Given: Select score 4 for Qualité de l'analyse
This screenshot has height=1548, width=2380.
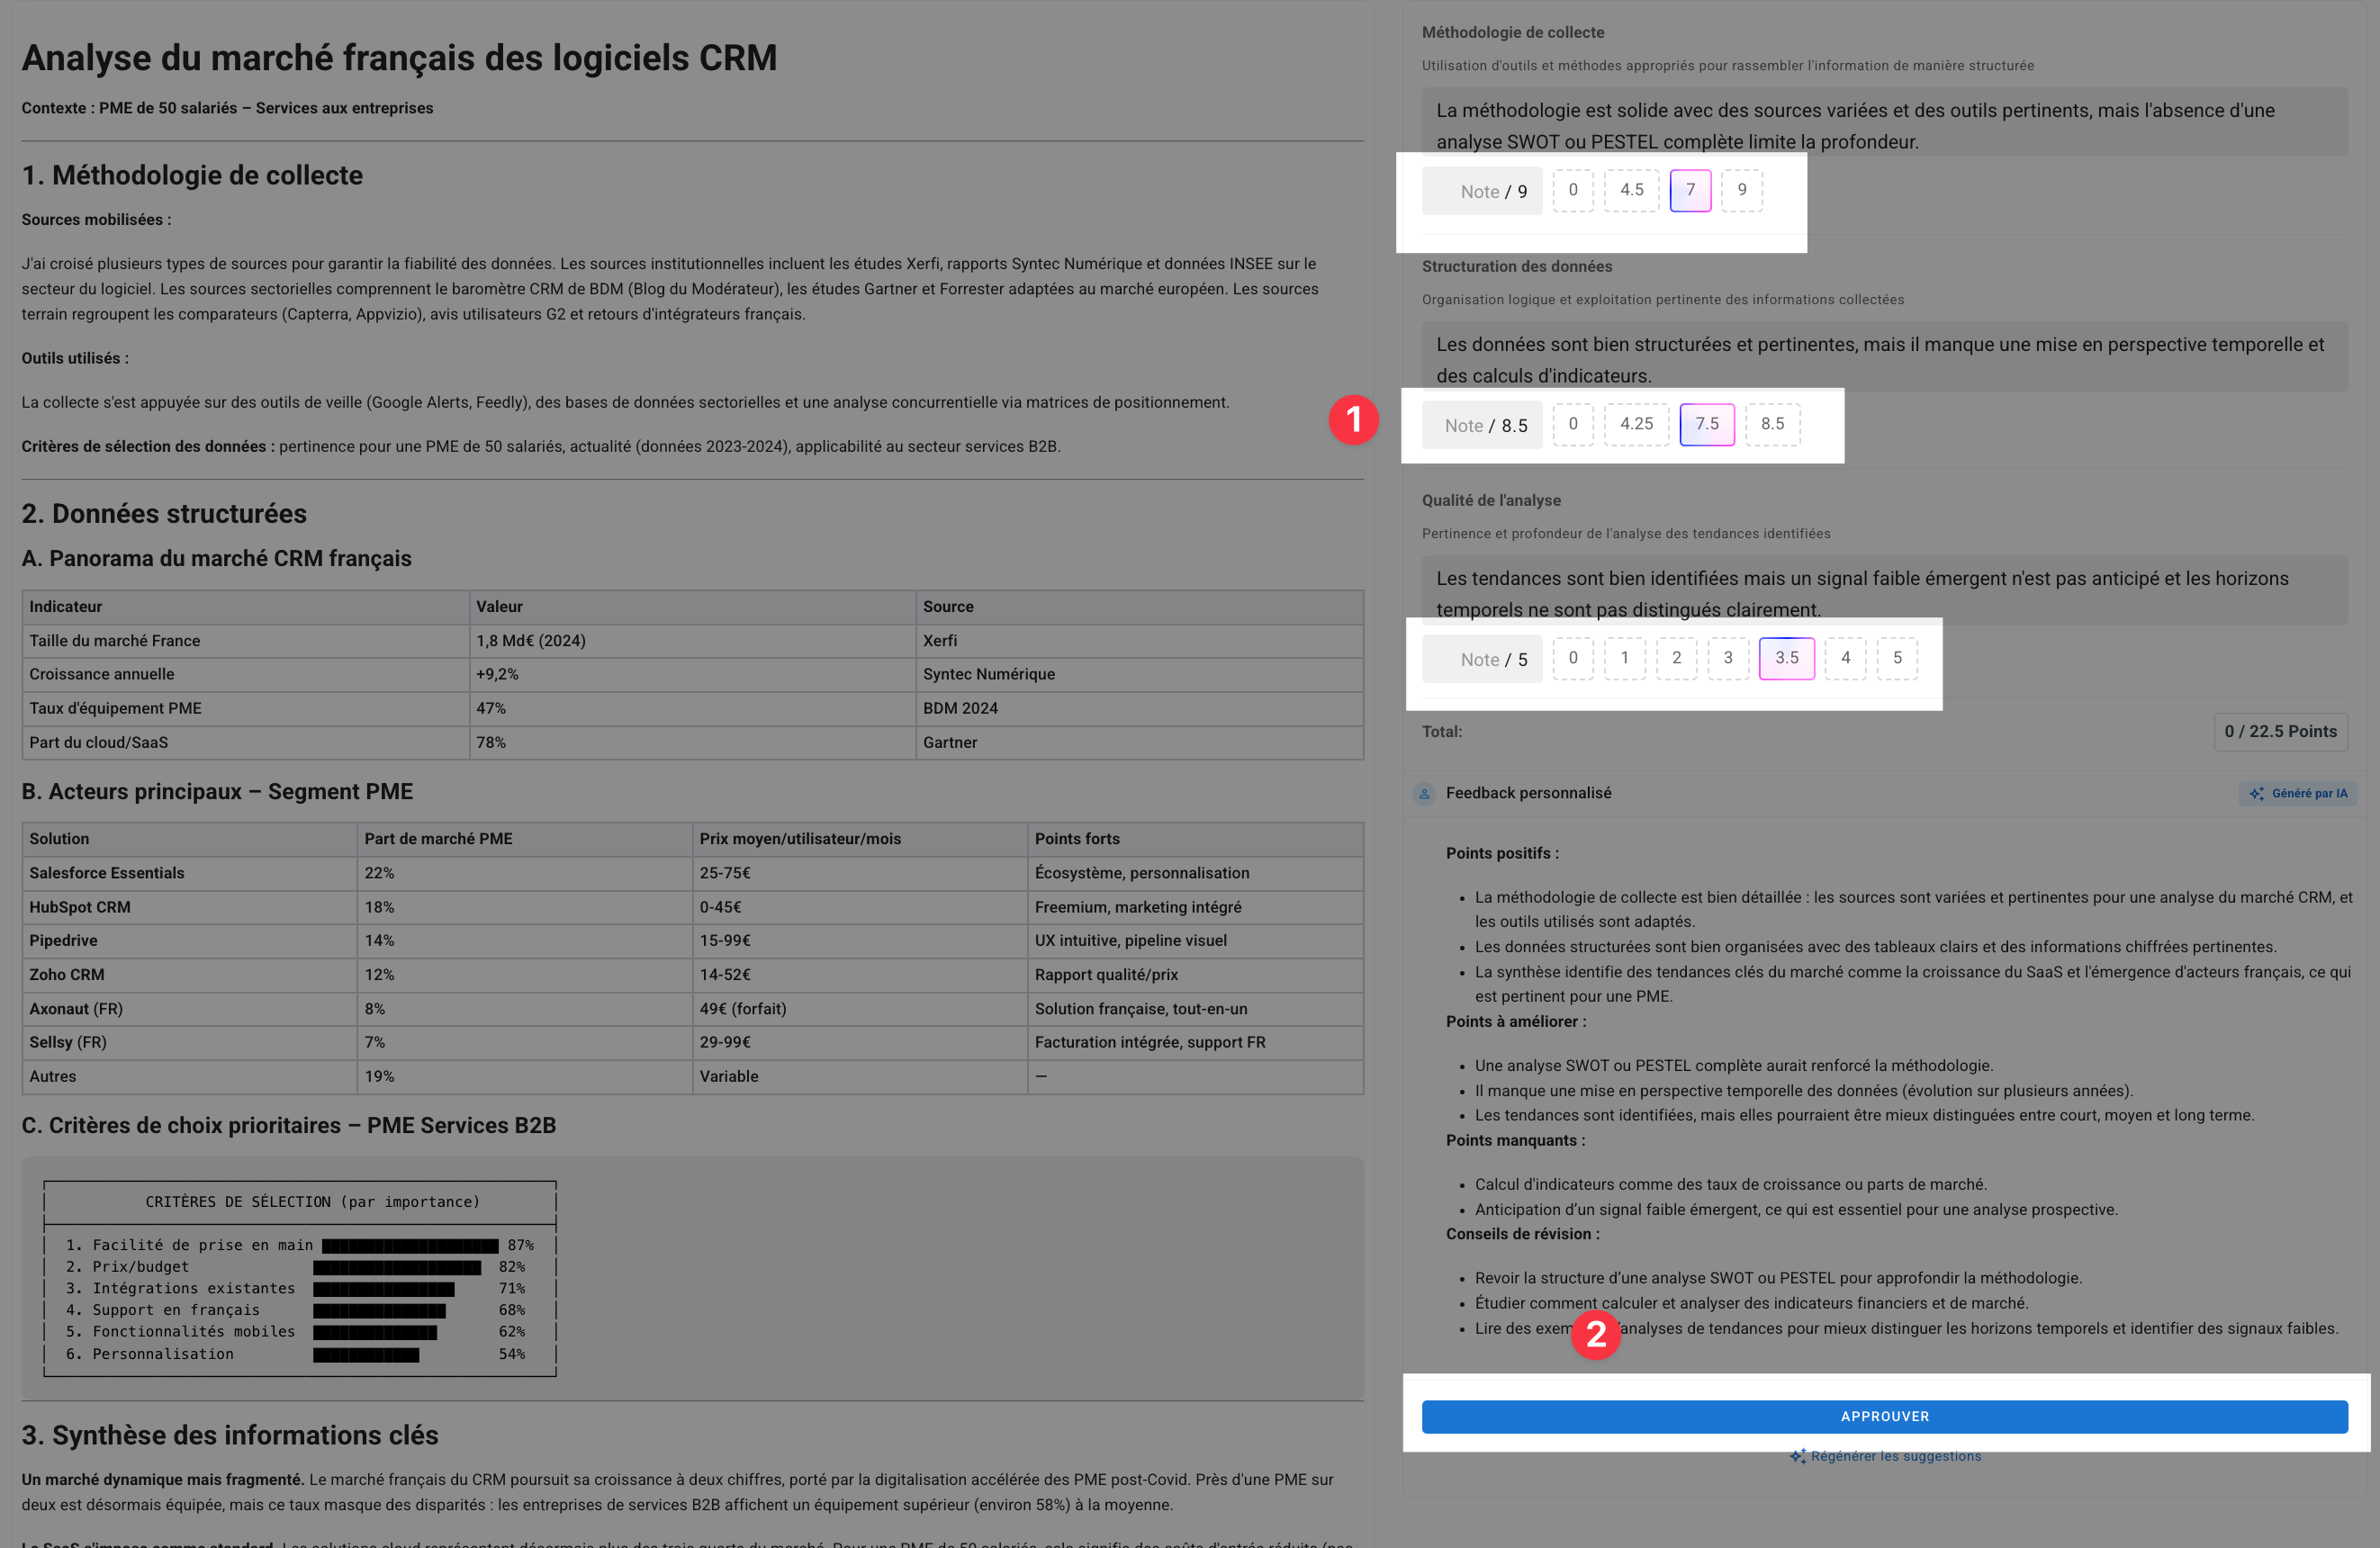Looking at the screenshot, I should coord(1846,658).
